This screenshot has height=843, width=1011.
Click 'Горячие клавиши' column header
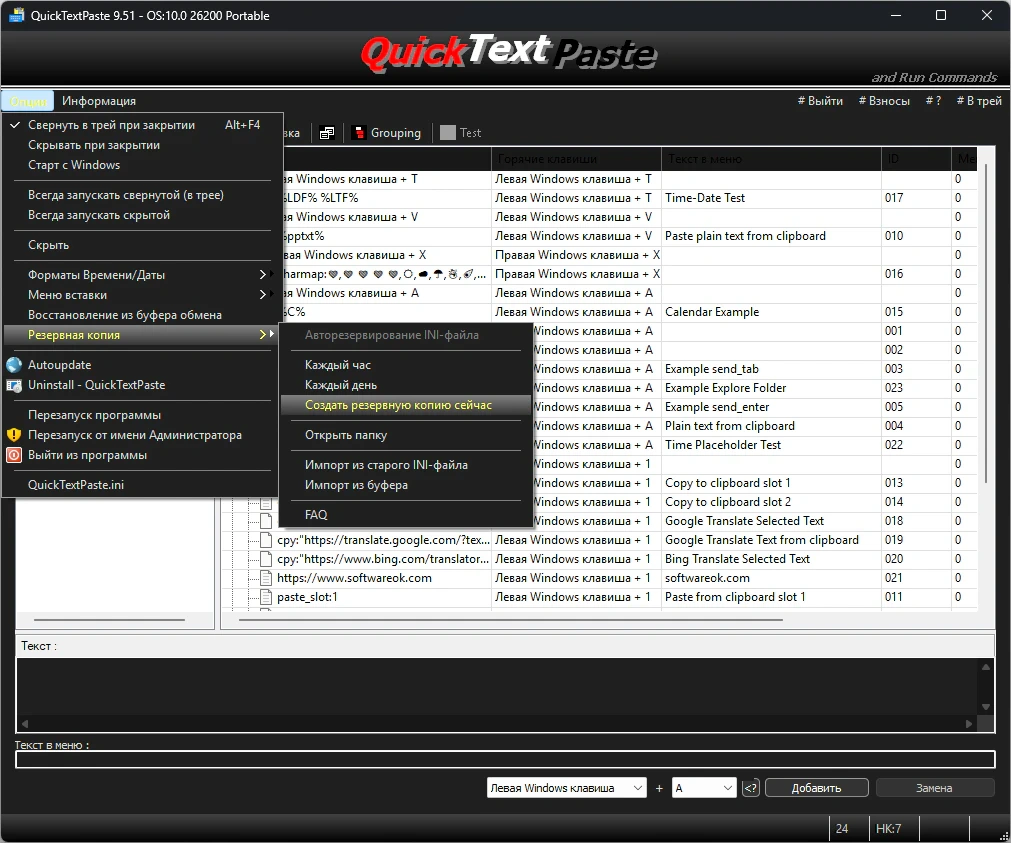[x=576, y=159]
